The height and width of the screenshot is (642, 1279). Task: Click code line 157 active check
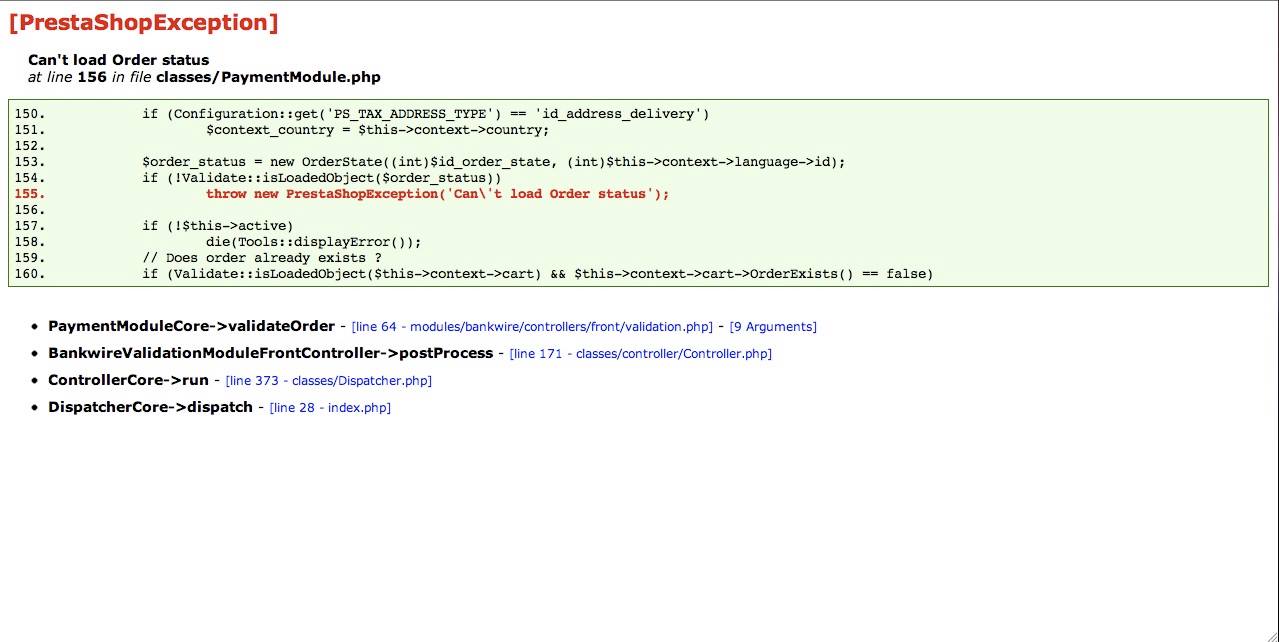coord(217,226)
